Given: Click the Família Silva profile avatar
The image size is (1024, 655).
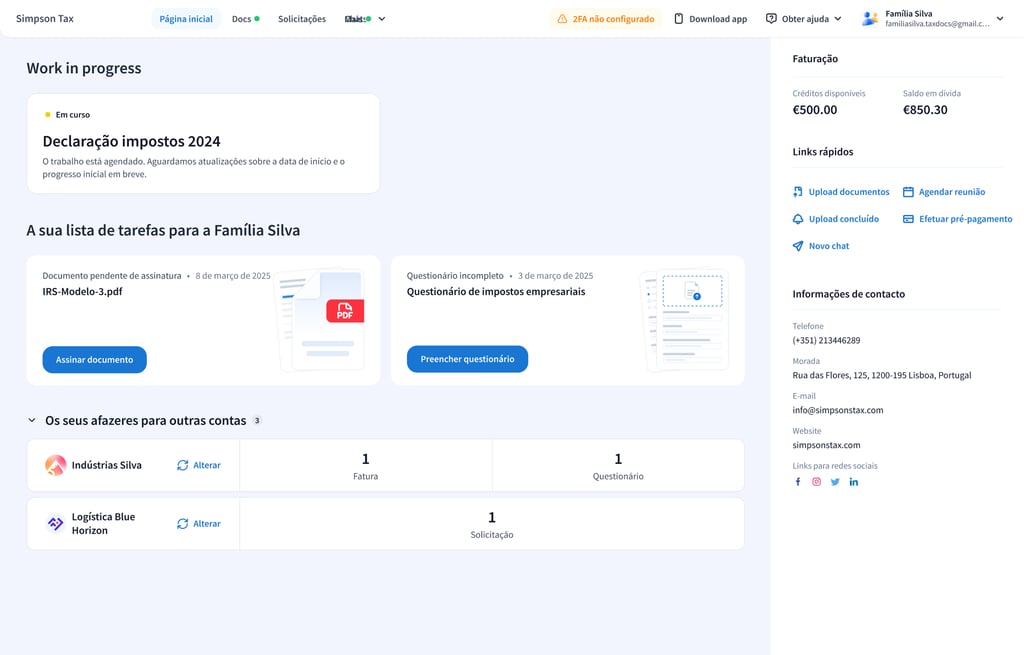Looking at the screenshot, I should pyautogui.click(x=869, y=19).
